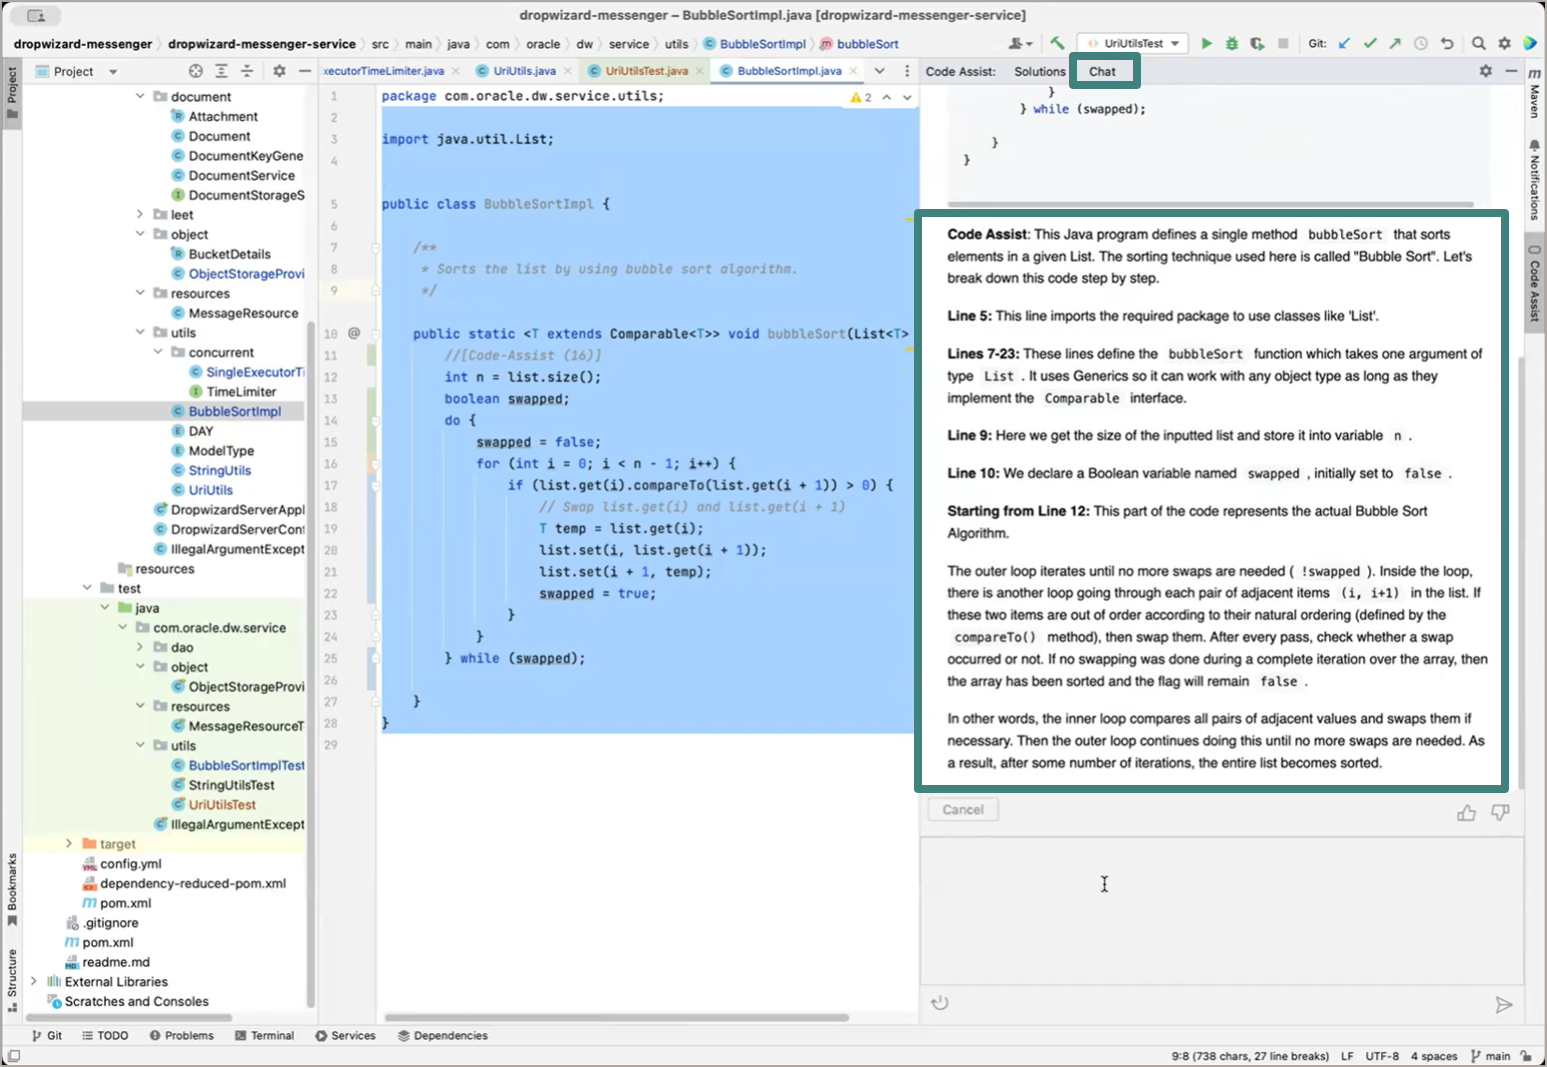
Task: Run the UriUtilsTest configuration with green play icon
Action: pos(1206,44)
